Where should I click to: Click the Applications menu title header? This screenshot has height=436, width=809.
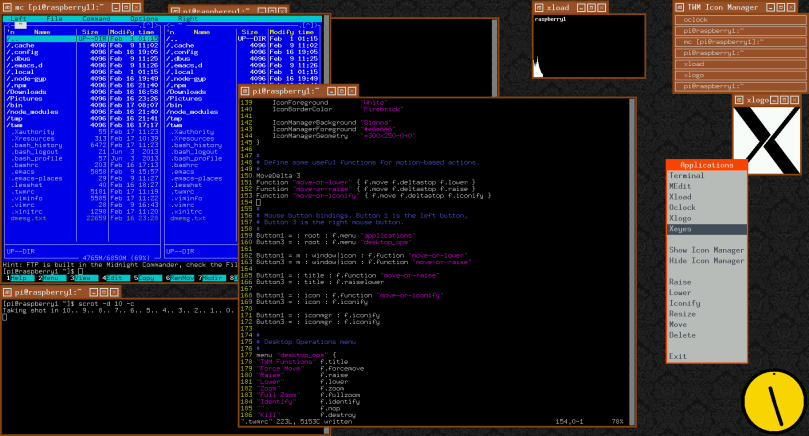click(x=706, y=165)
